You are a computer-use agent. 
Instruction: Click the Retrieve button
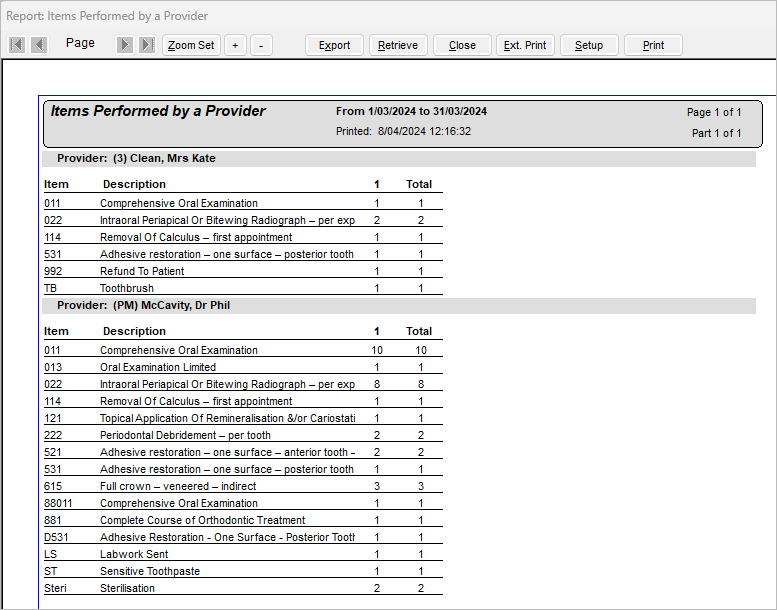pyautogui.click(x=398, y=45)
